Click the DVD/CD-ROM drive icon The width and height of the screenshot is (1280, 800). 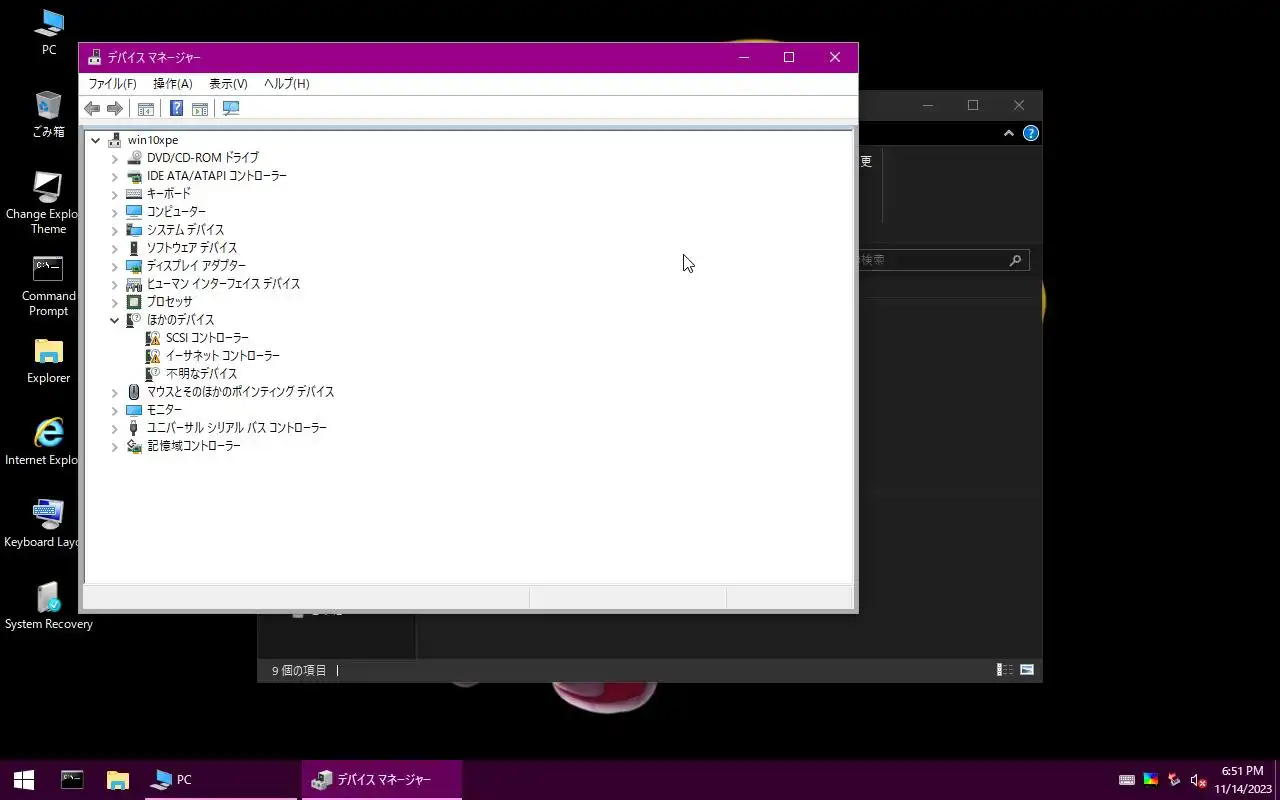pyautogui.click(x=134, y=158)
